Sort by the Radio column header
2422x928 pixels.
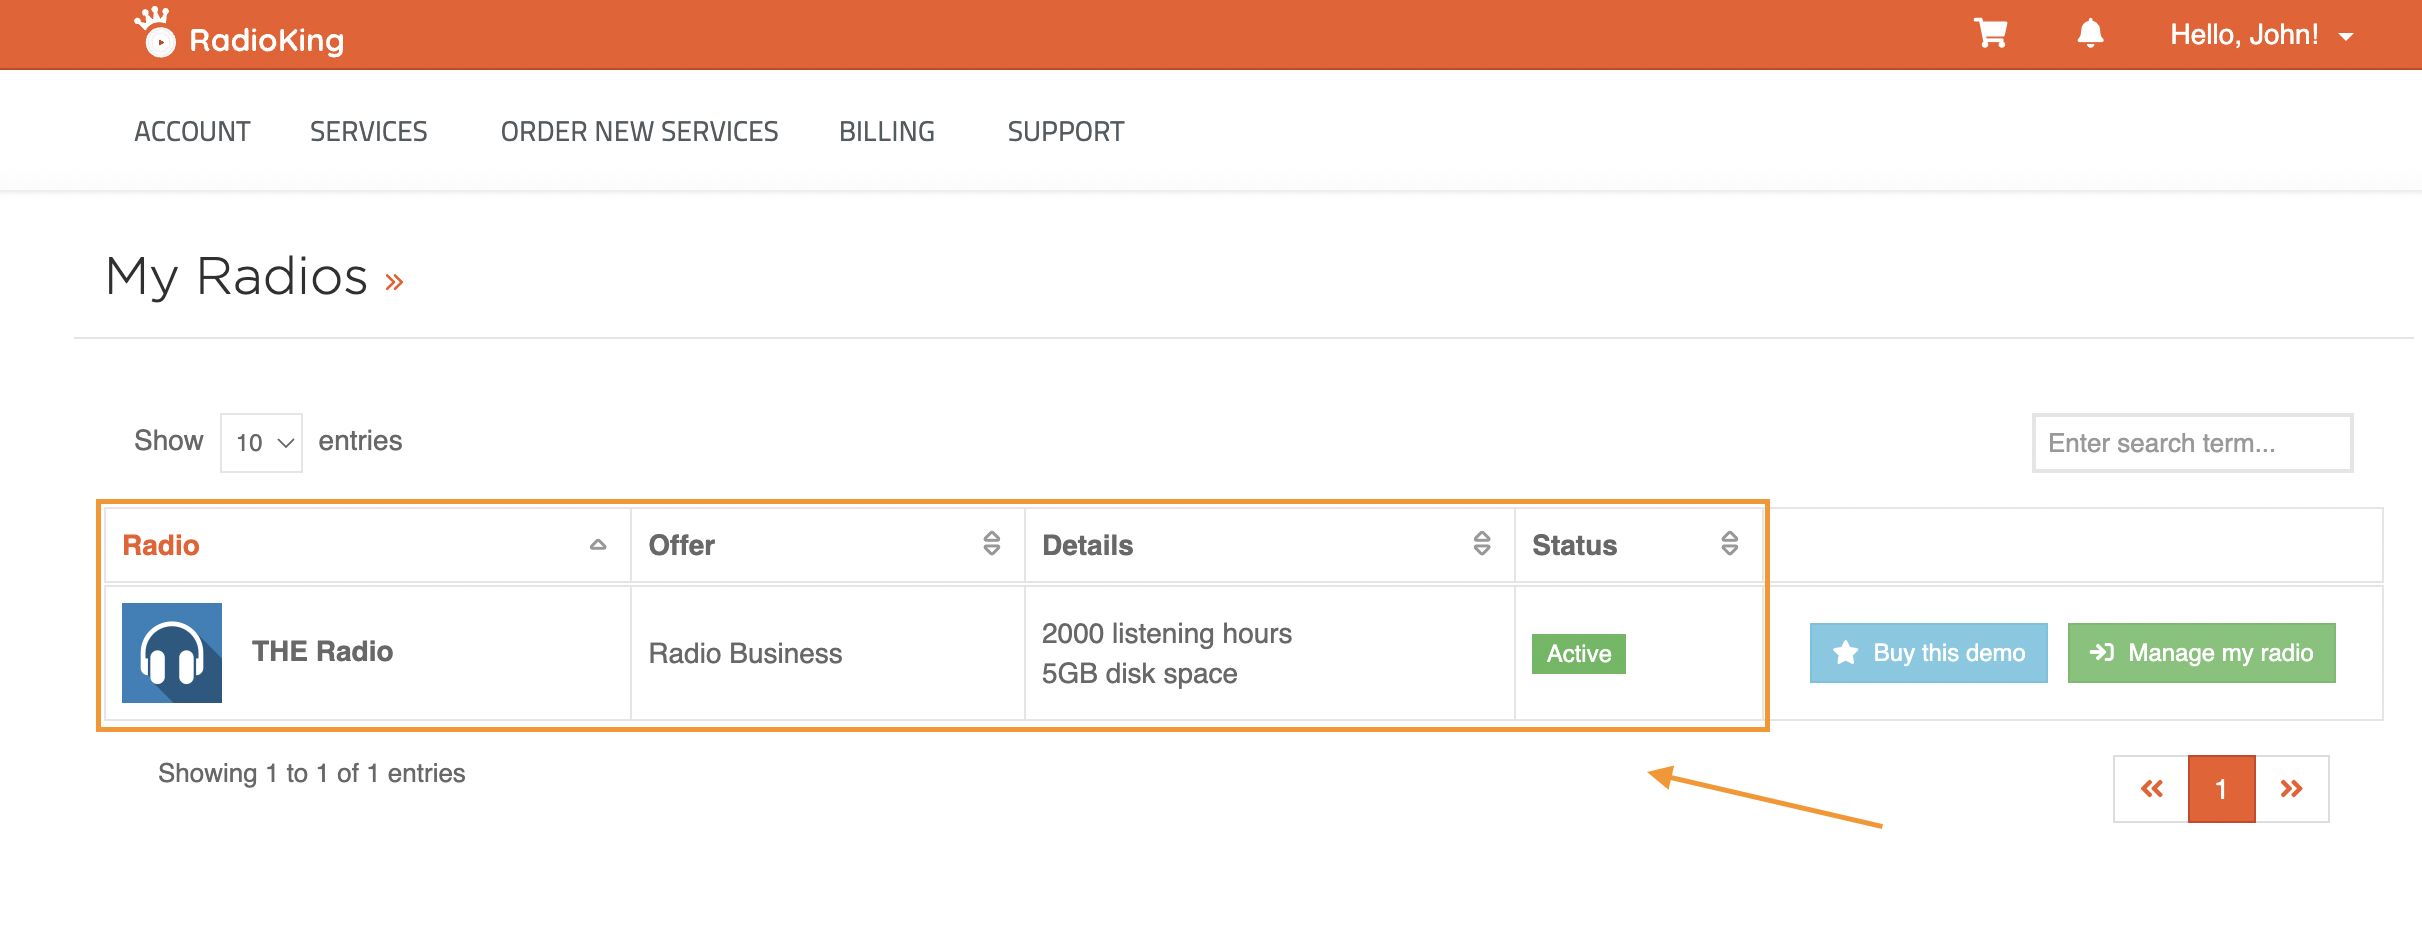click(367, 545)
